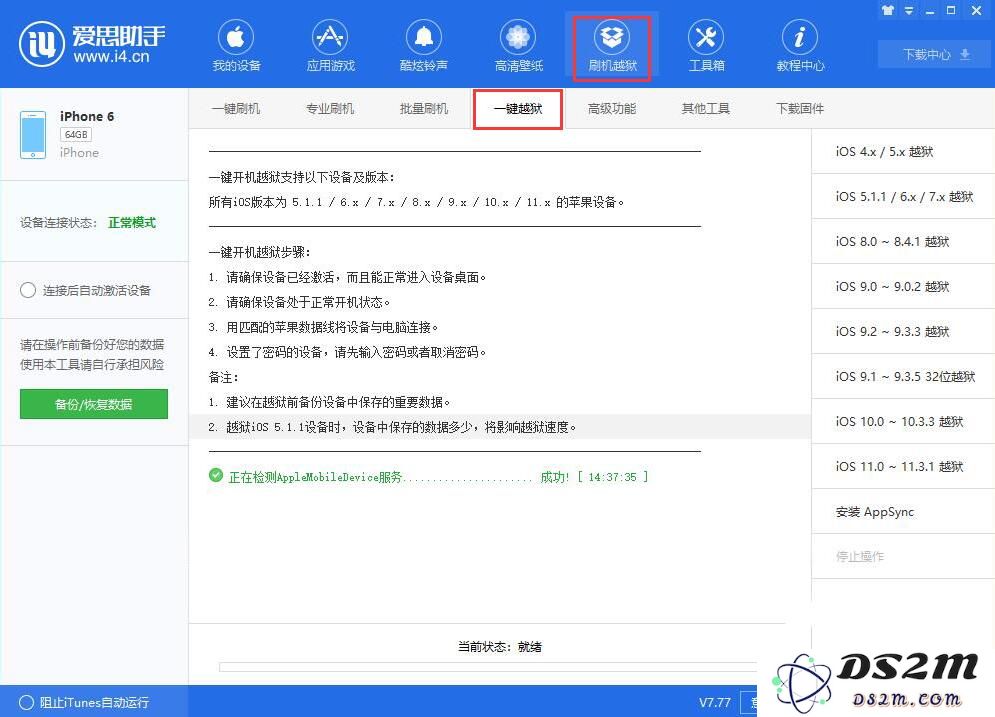
Task: Click the iPhone 6 device name
Action: coord(87,116)
